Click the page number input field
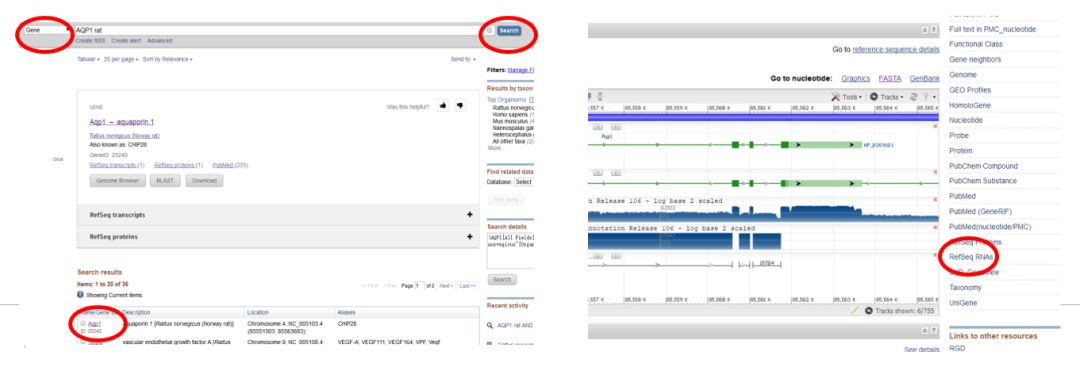 [419, 285]
